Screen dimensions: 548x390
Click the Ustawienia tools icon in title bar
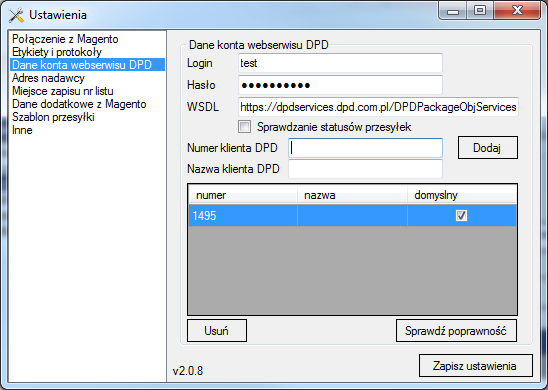(16, 15)
